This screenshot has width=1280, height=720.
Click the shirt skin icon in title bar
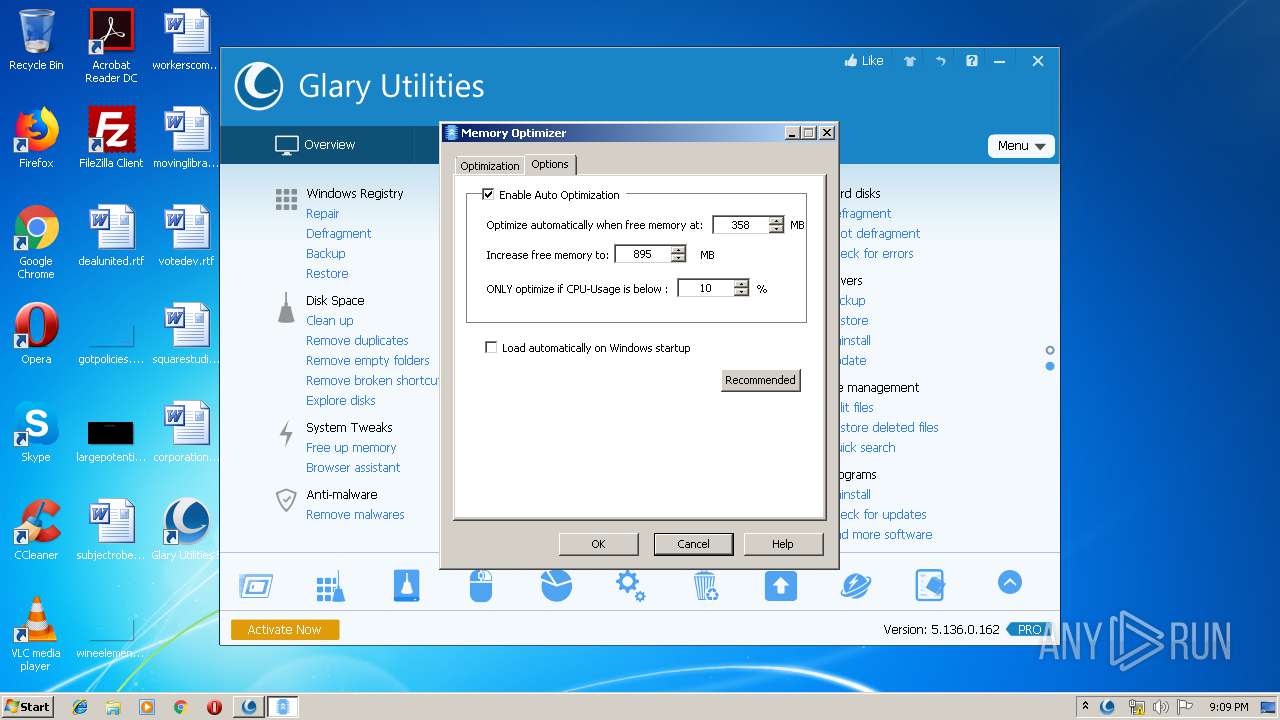tap(910, 61)
